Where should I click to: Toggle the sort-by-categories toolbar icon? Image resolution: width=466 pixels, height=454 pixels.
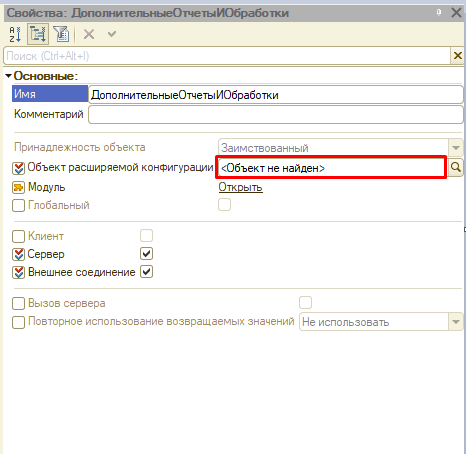pos(38,34)
